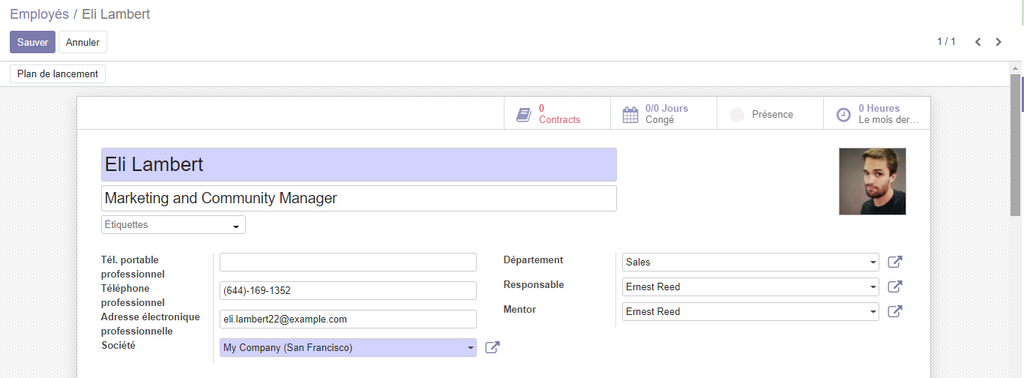The image size is (1024, 378).
Task: Click the Responsable field label
Action: pos(534,285)
